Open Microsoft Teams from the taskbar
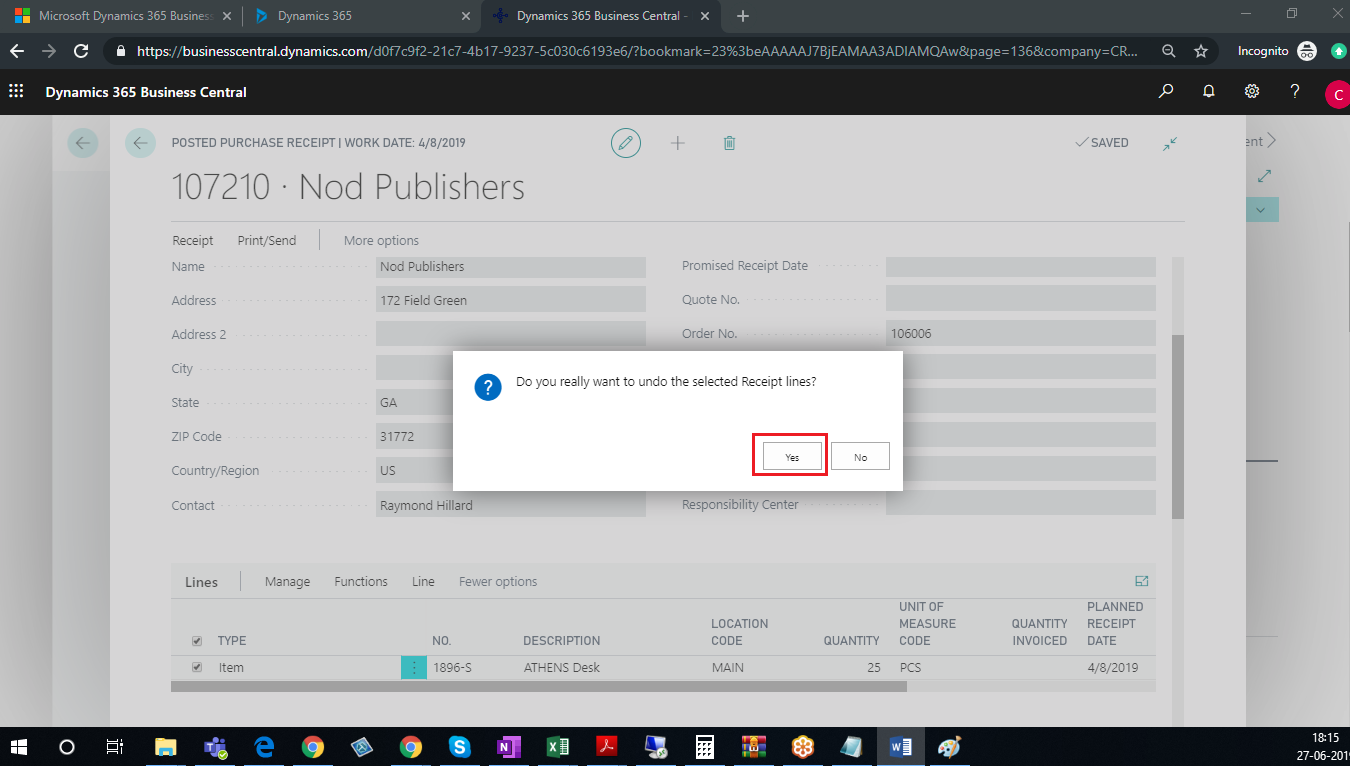 click(215, 747)
